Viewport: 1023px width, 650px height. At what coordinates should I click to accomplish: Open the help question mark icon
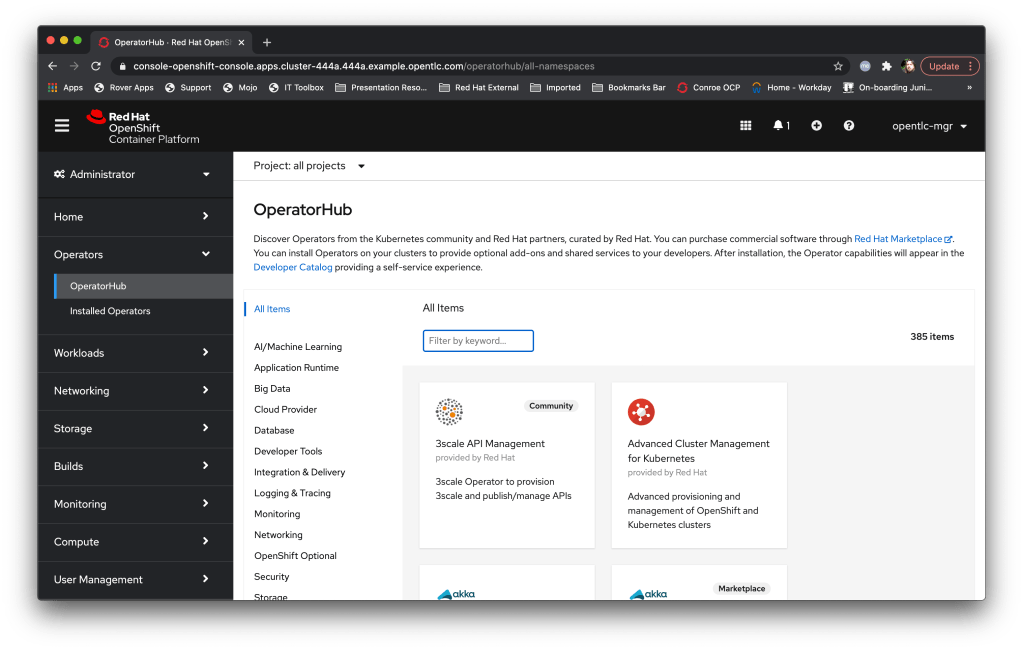click(849, 126)
